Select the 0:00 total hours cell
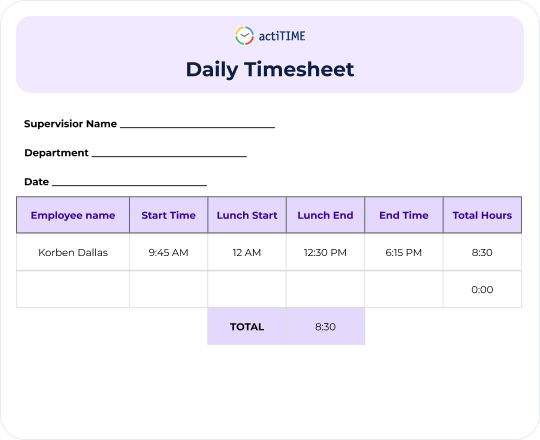Image resolution: width=540 pixels, height=440 pixels. 482,290
